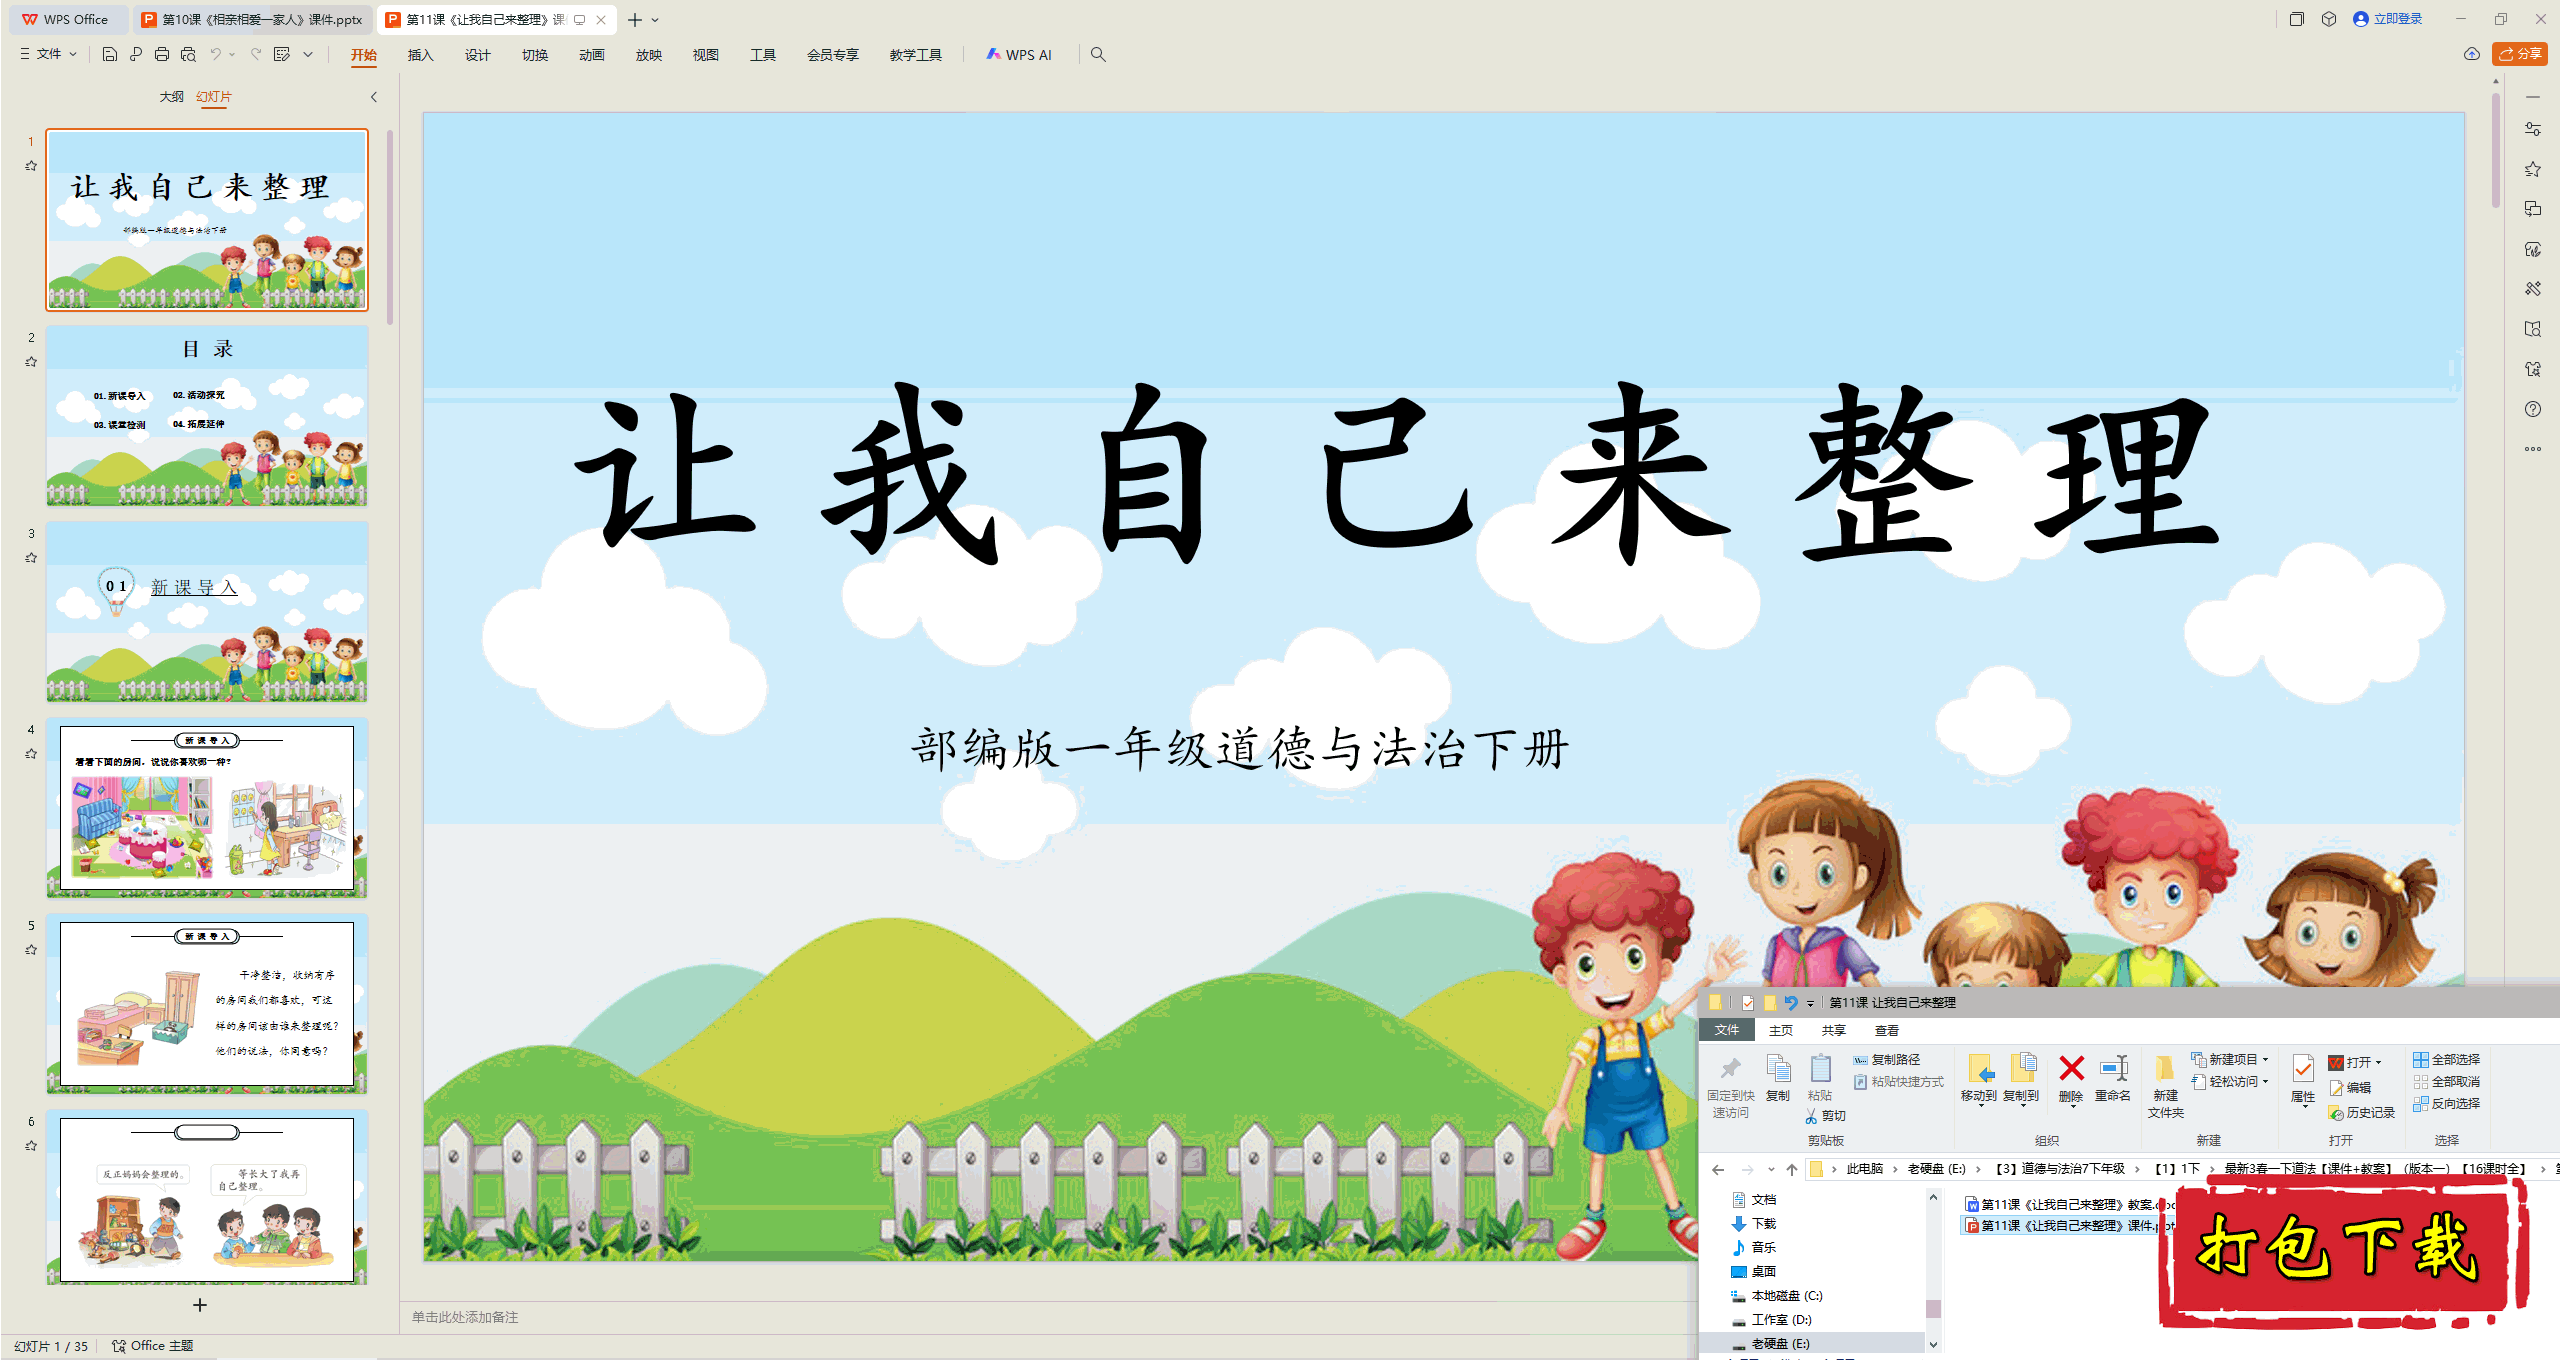The height and width of the screenshot is (1360, 2560).
Task: Open 第10课 课件.pptx document tab
Action: click(252, 19)
